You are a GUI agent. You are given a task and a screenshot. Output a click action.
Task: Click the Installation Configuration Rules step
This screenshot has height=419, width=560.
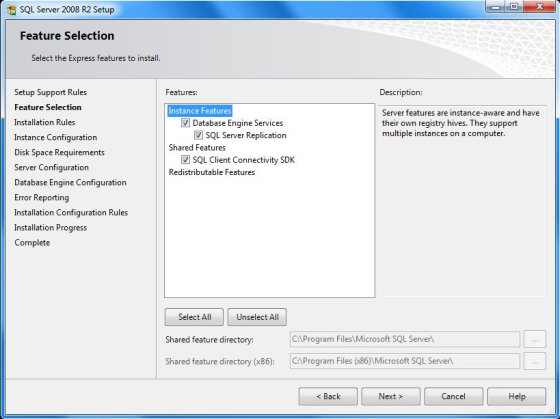point(71,212)
